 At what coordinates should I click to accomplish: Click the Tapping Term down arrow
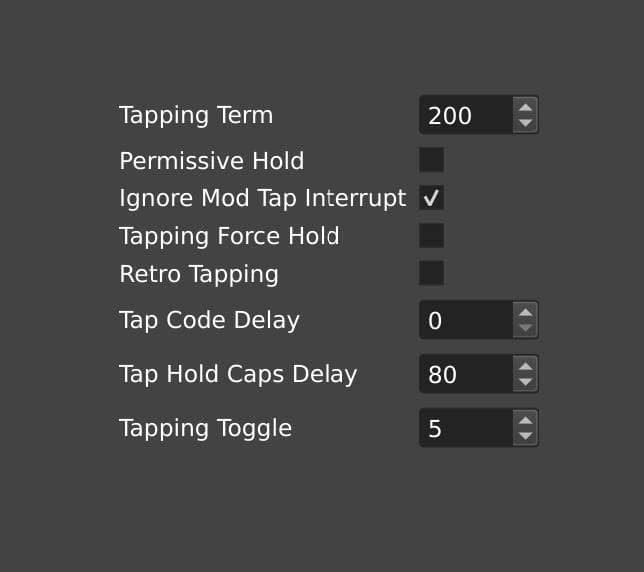tap(525, 123)
